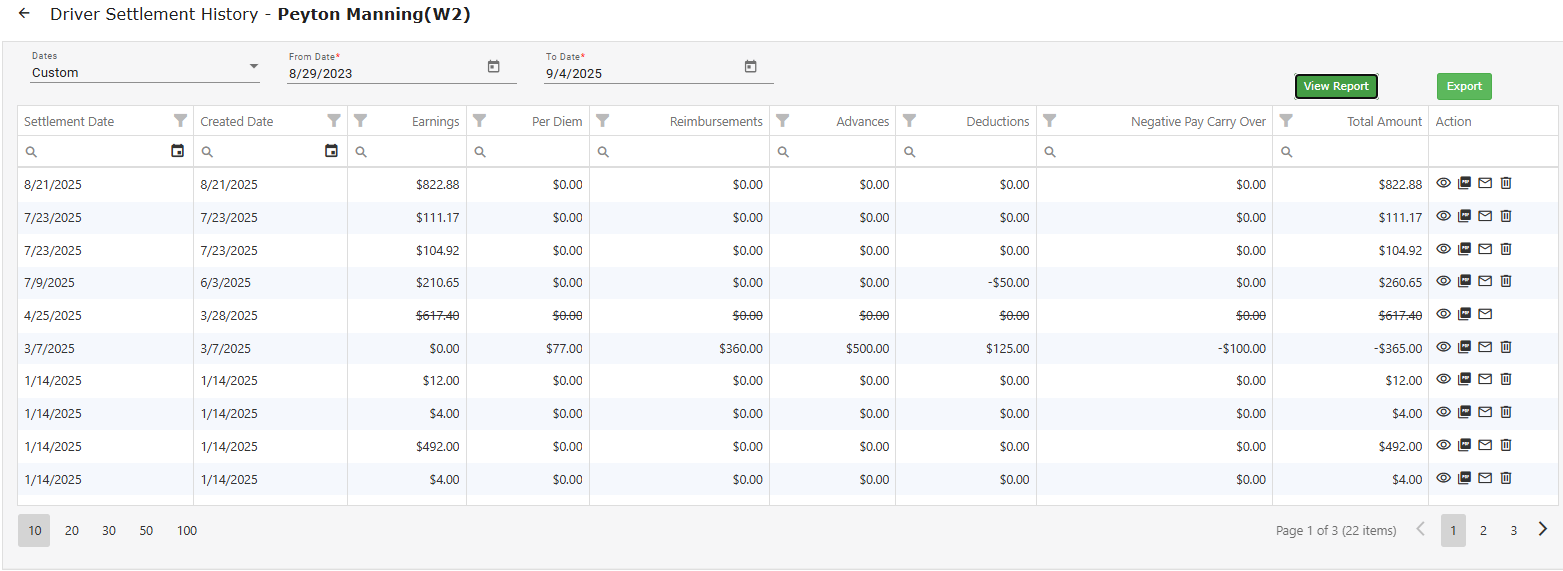1563x571 pixels.
Task: Open the calendar picker for From Date
Action: [493, 67]
